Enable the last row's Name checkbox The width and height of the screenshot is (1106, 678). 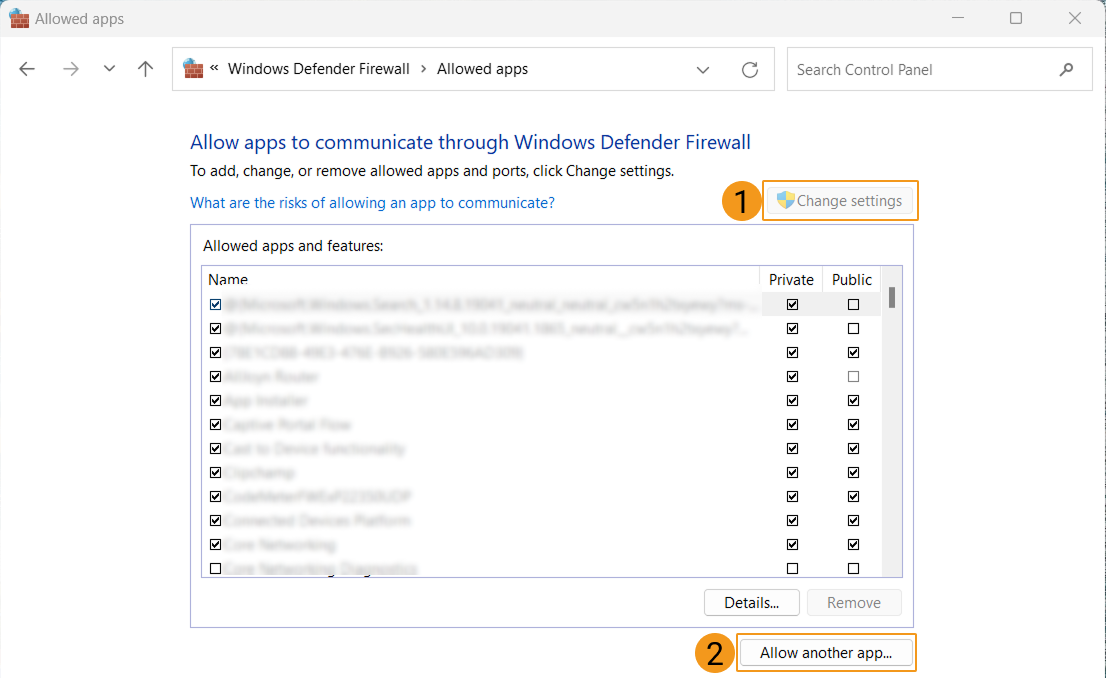point(215,568)
